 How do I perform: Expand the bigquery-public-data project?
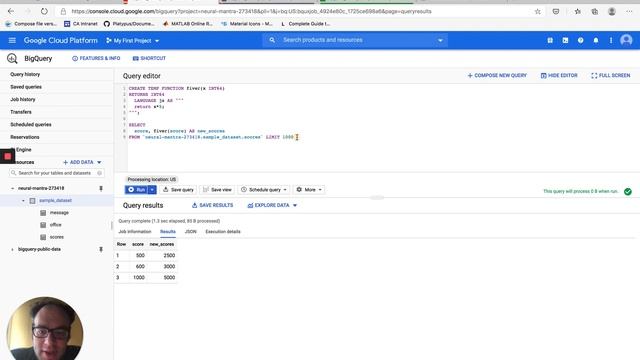(12, 249)
